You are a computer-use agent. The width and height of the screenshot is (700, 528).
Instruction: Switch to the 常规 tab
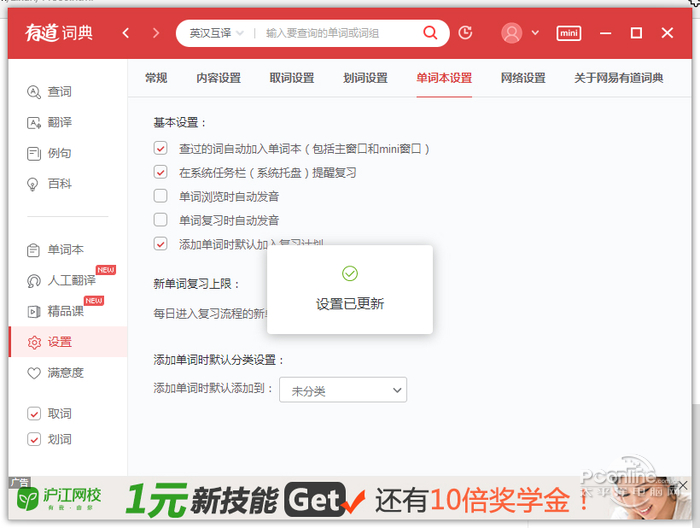[156, 78]
